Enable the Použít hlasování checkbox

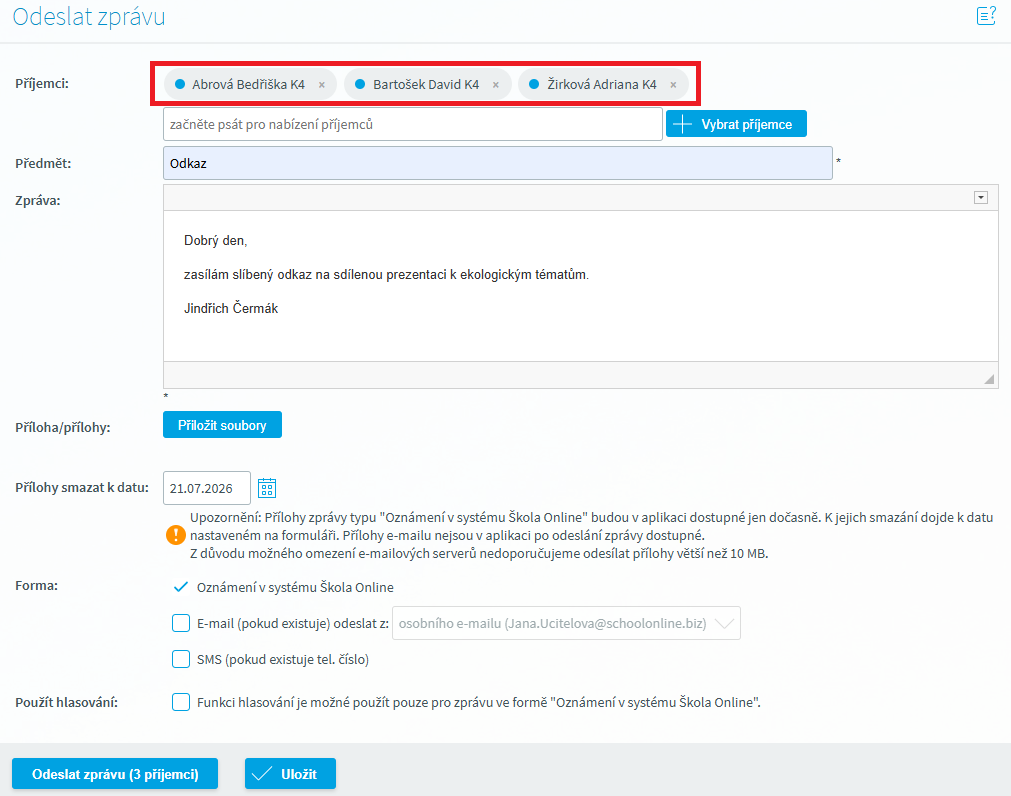pos(181,702)
